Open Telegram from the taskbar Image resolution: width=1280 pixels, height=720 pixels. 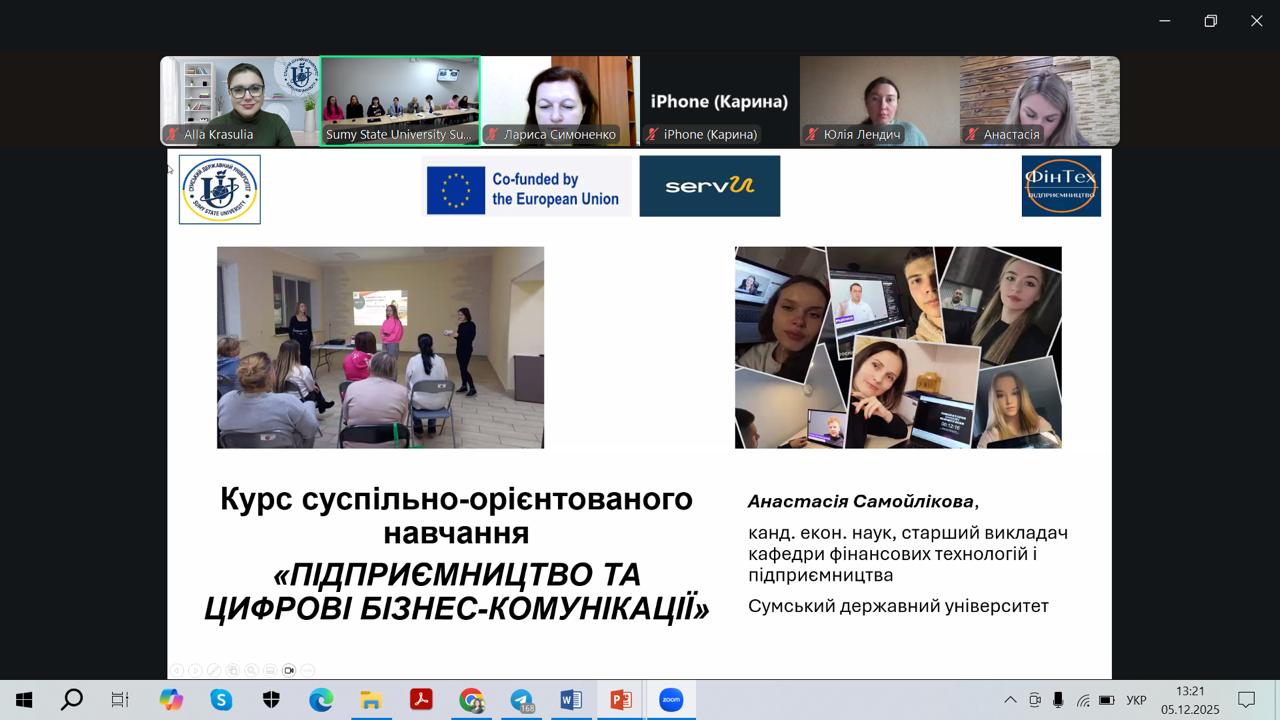(x=521, y=700)
